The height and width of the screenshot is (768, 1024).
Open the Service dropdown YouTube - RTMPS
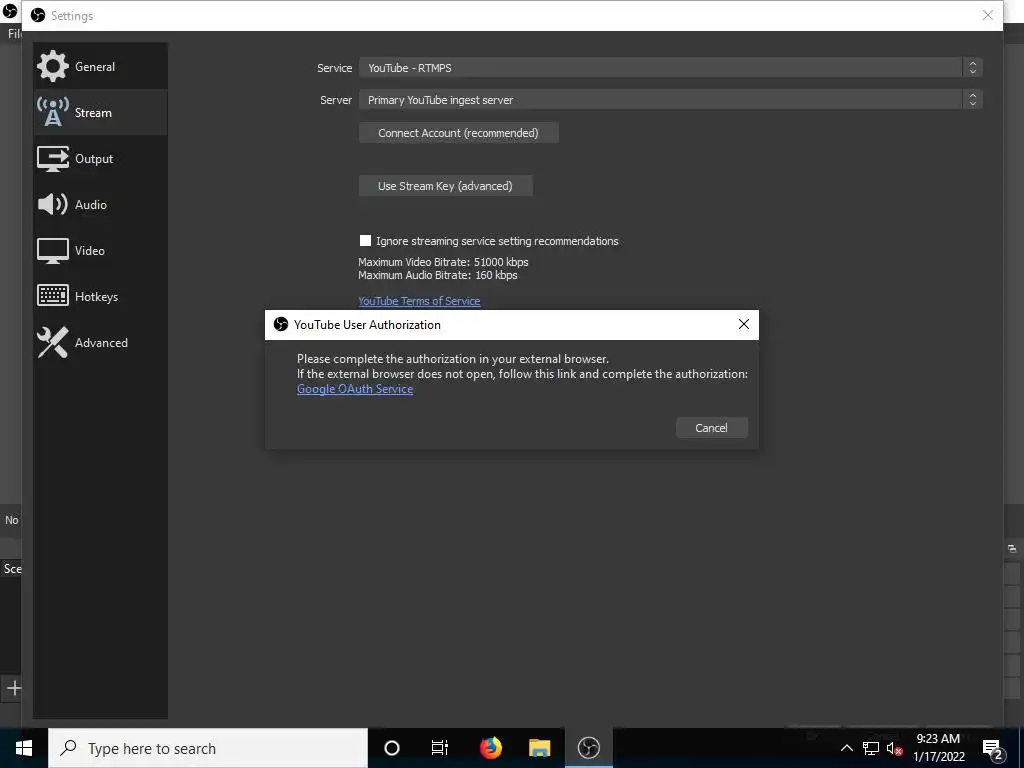670,68
